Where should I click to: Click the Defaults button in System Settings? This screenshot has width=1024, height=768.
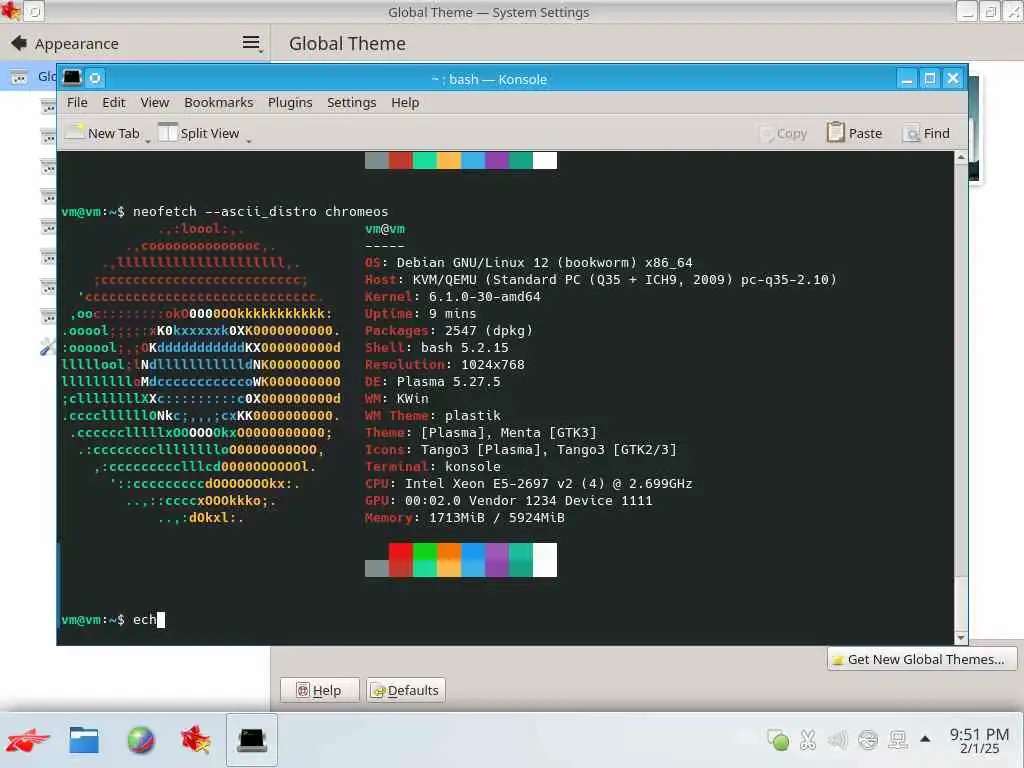pos(406,690)
